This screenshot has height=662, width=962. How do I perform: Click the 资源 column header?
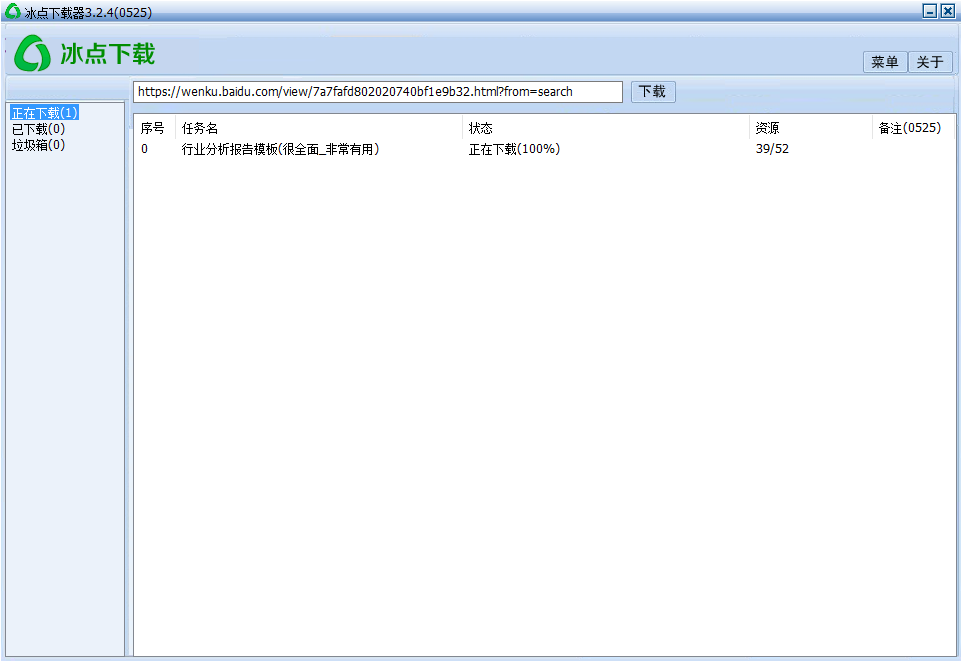point(810,128)
